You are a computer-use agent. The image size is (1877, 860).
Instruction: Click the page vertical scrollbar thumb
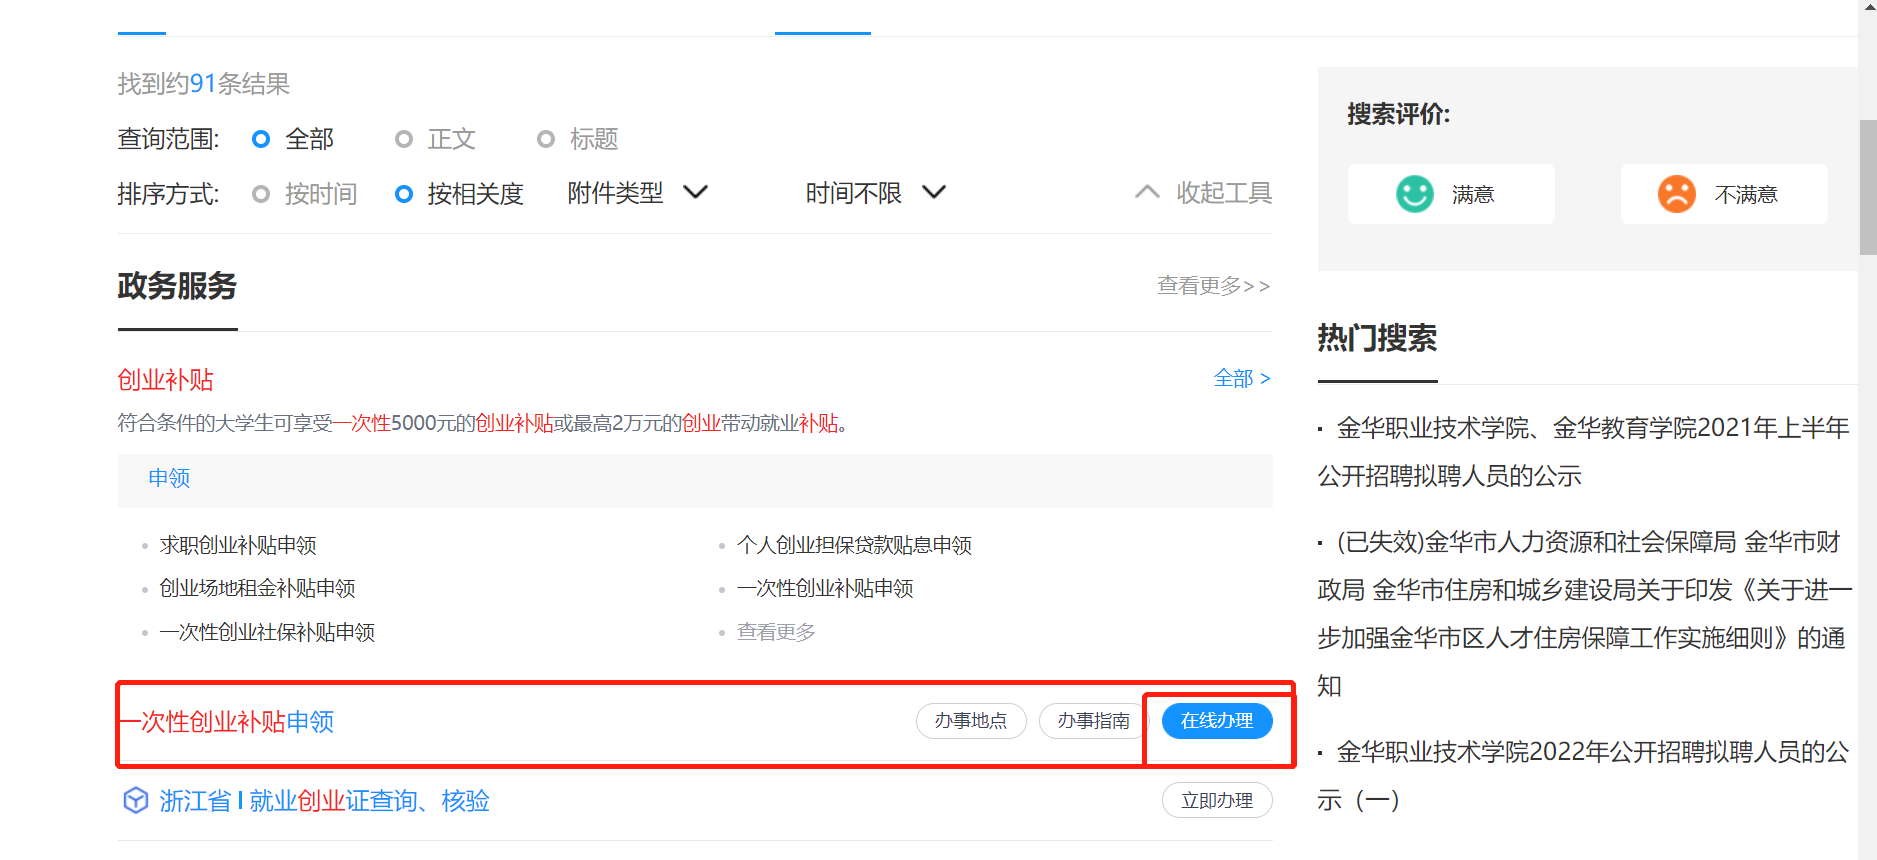point(1868,187)
